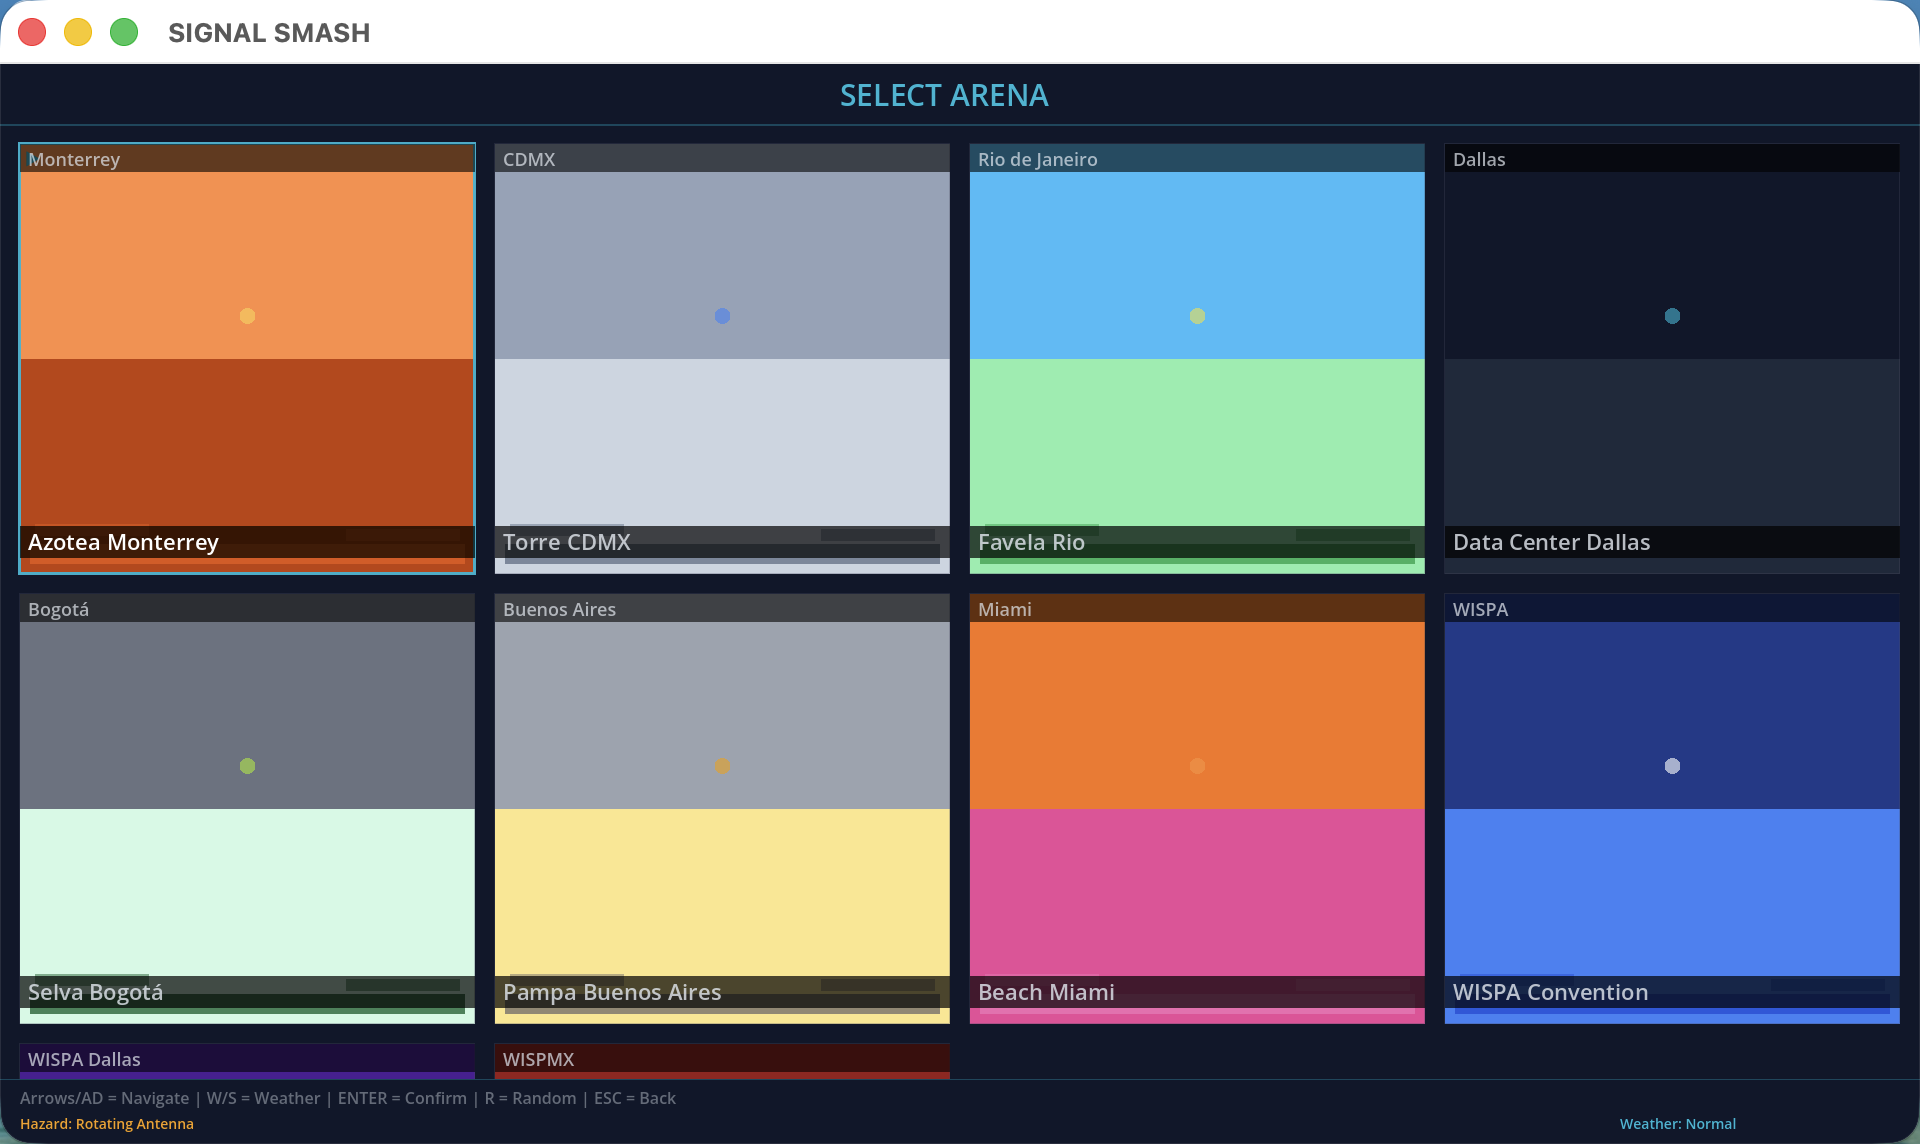The image size is (1920, 1144).
Task: Pick the Favela Rio arena card
Action: point(1197,358)
